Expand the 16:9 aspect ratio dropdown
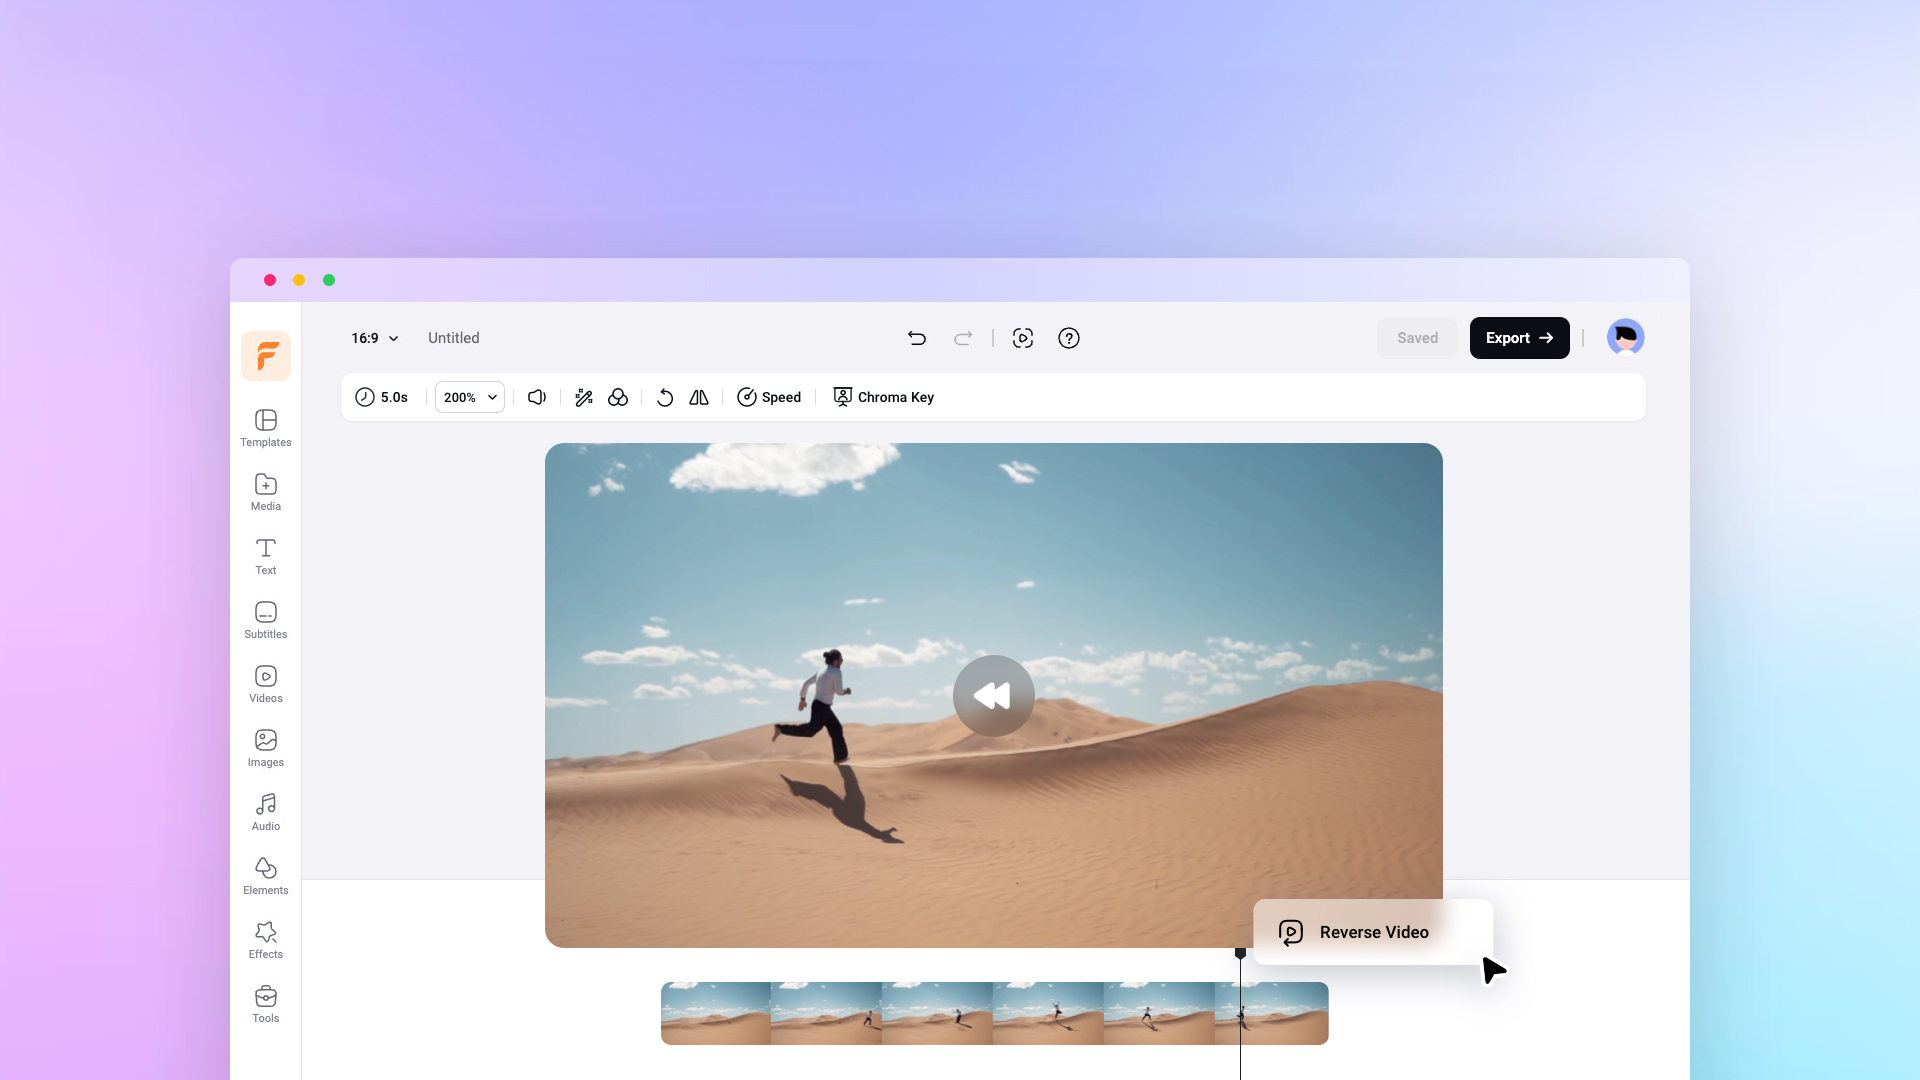Image resolution: width=1920 pixels, height=1080 pixels. pos(375,338)
